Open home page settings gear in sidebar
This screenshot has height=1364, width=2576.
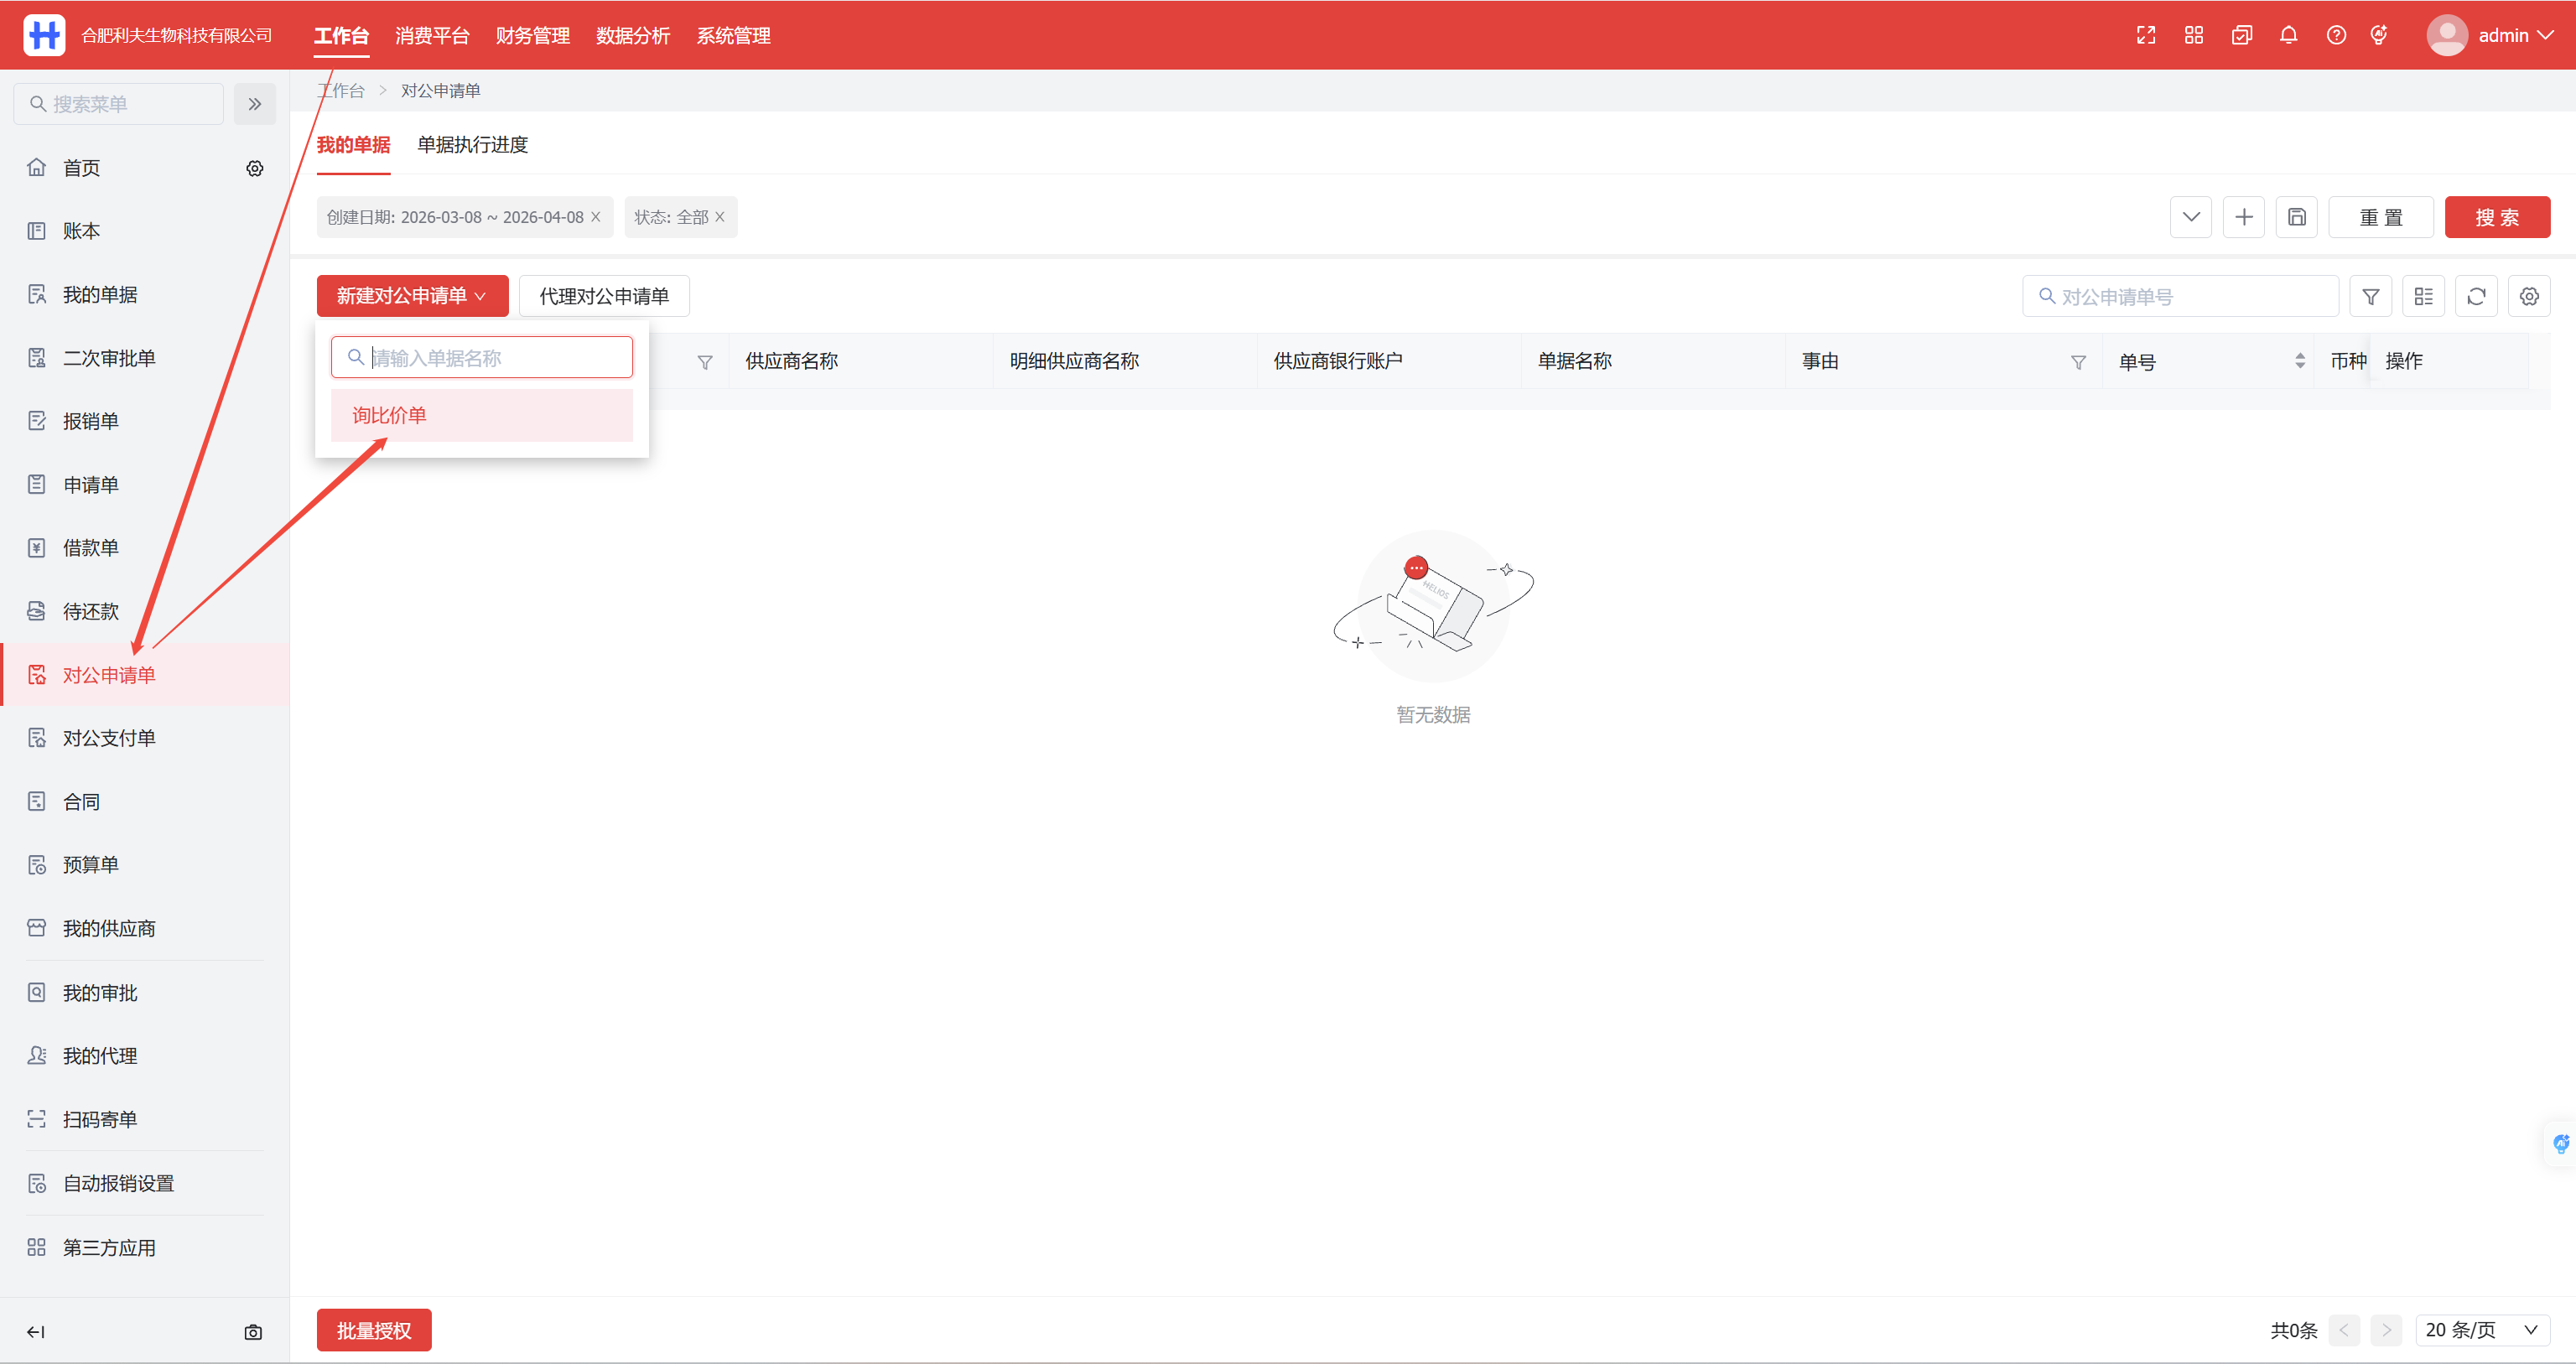coord(255,168)
